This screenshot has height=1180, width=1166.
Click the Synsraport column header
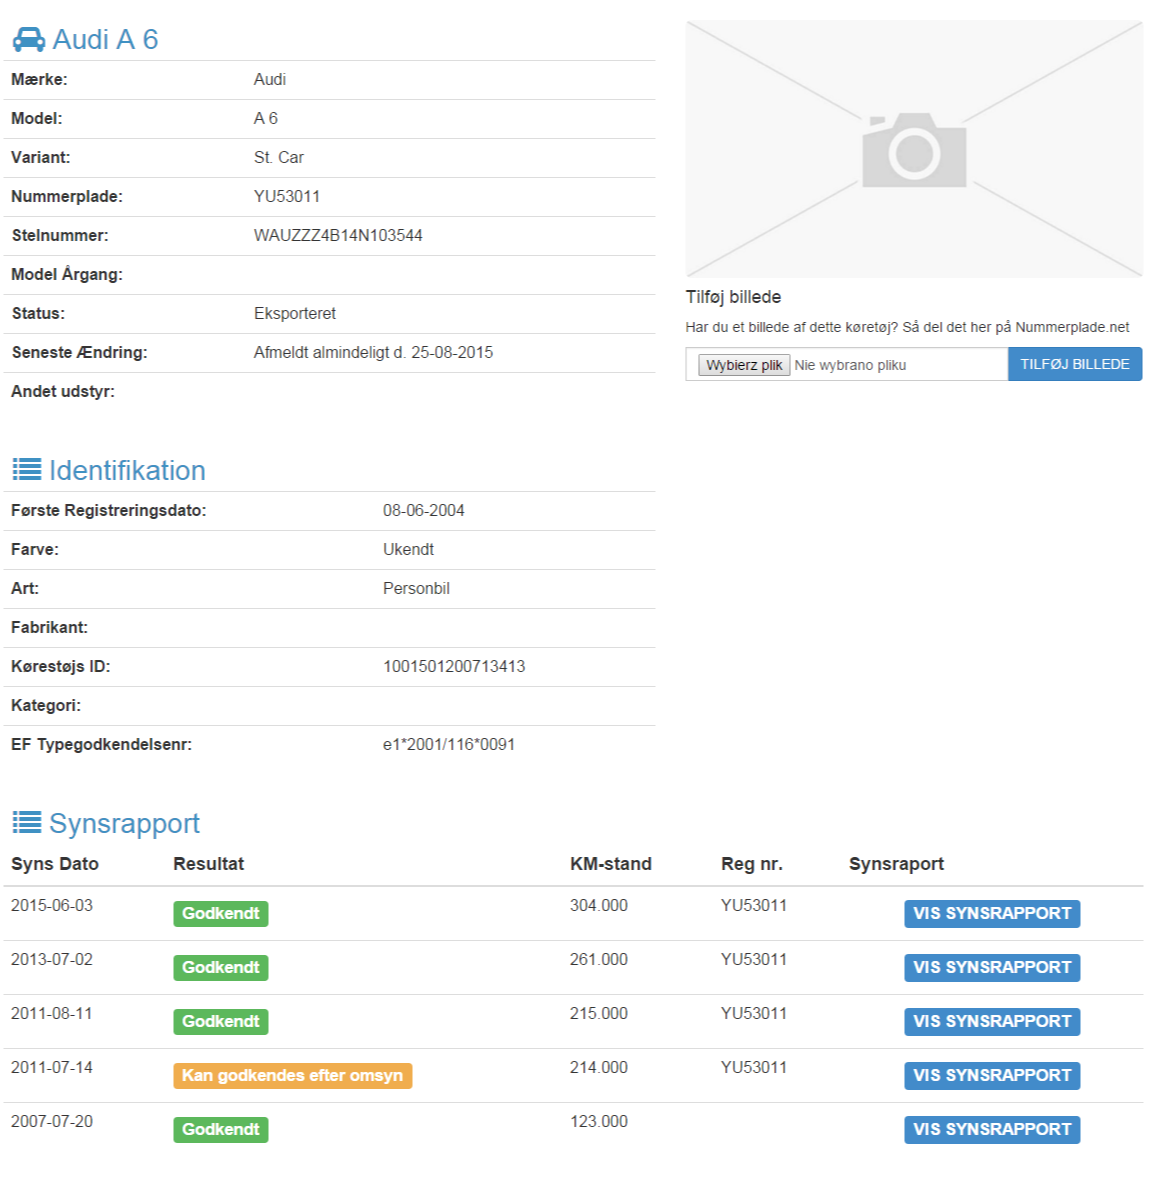point(897,864)
